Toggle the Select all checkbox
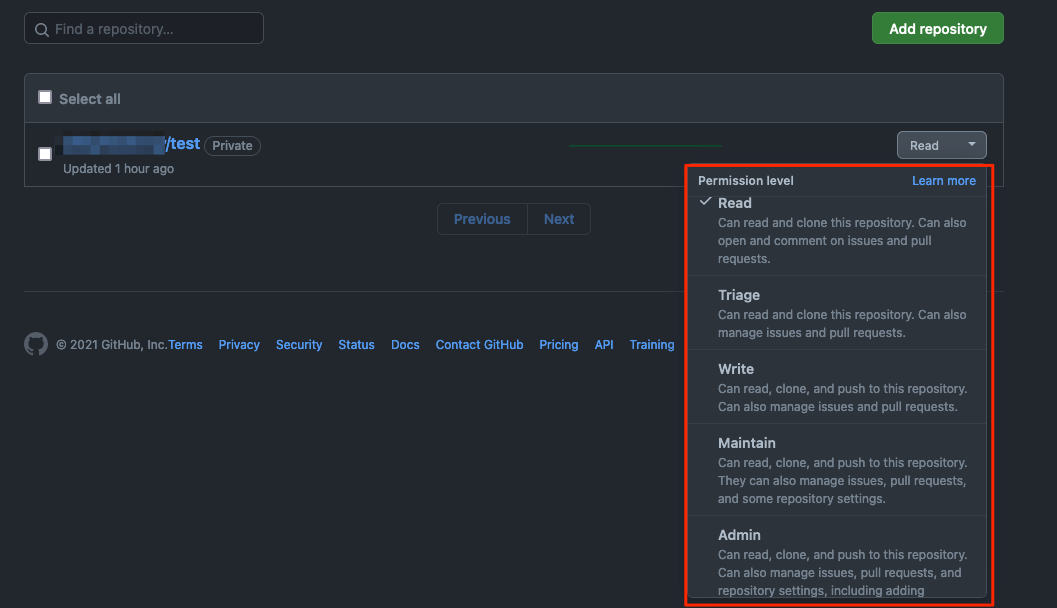The width and height of the screenshot is (1057, 608). (45, 98)
